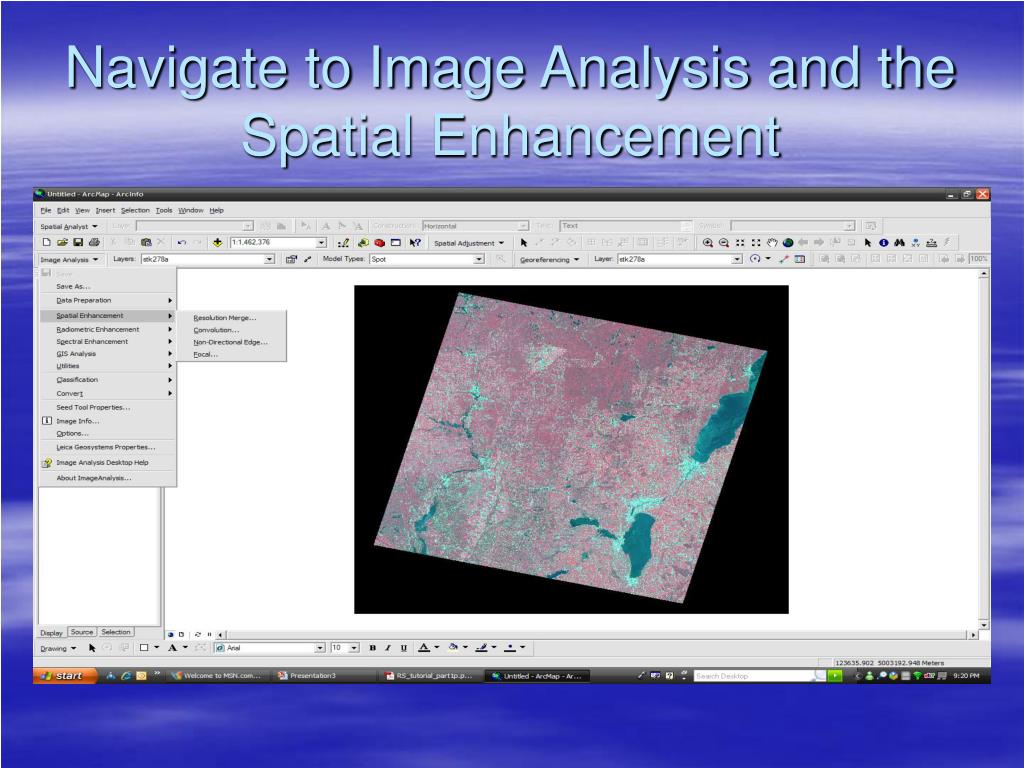Toggle Italic text formatting
The image size is (1024, 768).
tap(388, 648)
